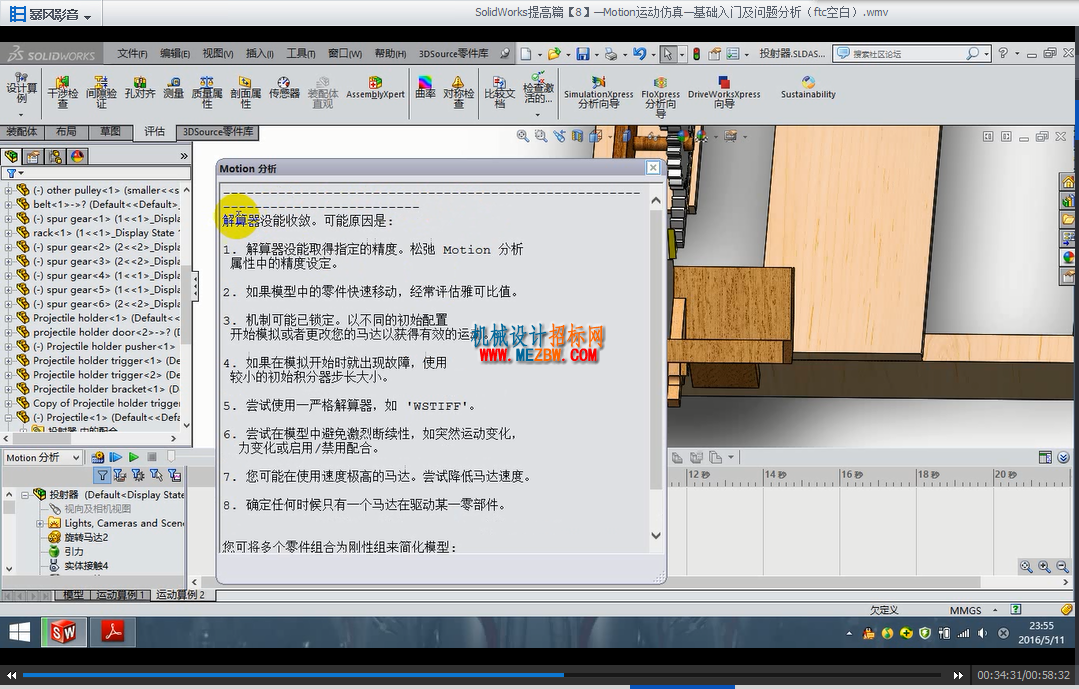
Task: Start SimulationXpress analysis wizard
Action: pyautogui.click(x=599, y=92)
